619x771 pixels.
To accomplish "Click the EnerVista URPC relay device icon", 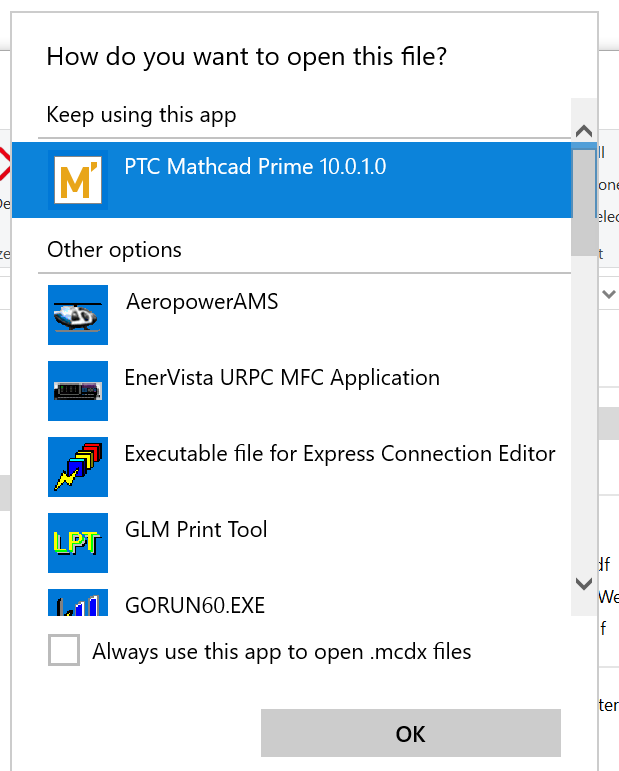I will [77, 391].
